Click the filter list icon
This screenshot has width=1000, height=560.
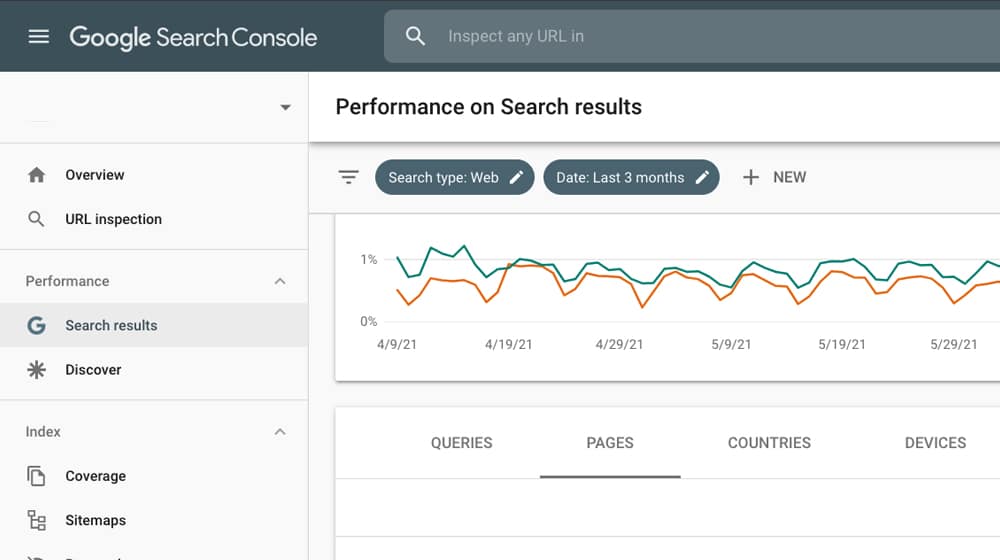point(348,177)
